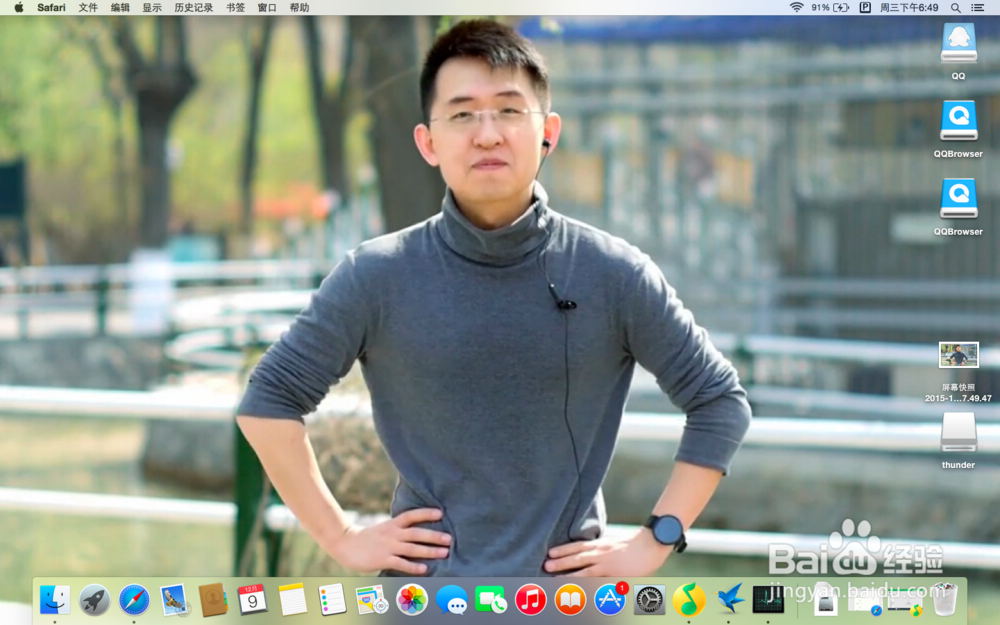Open QQ Music from the Dock
This screenshot has width=1000, height=625.
(688, 601)
